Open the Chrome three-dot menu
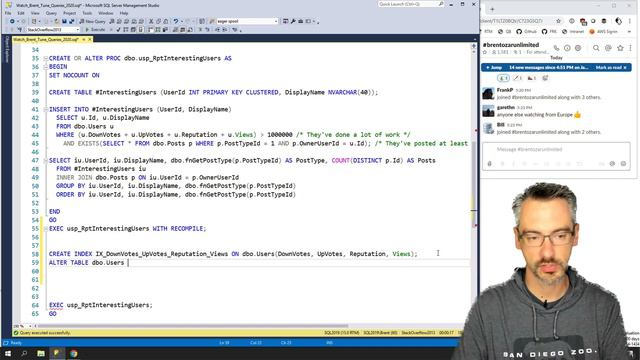The image size is (640, 360). click(631, 21)
